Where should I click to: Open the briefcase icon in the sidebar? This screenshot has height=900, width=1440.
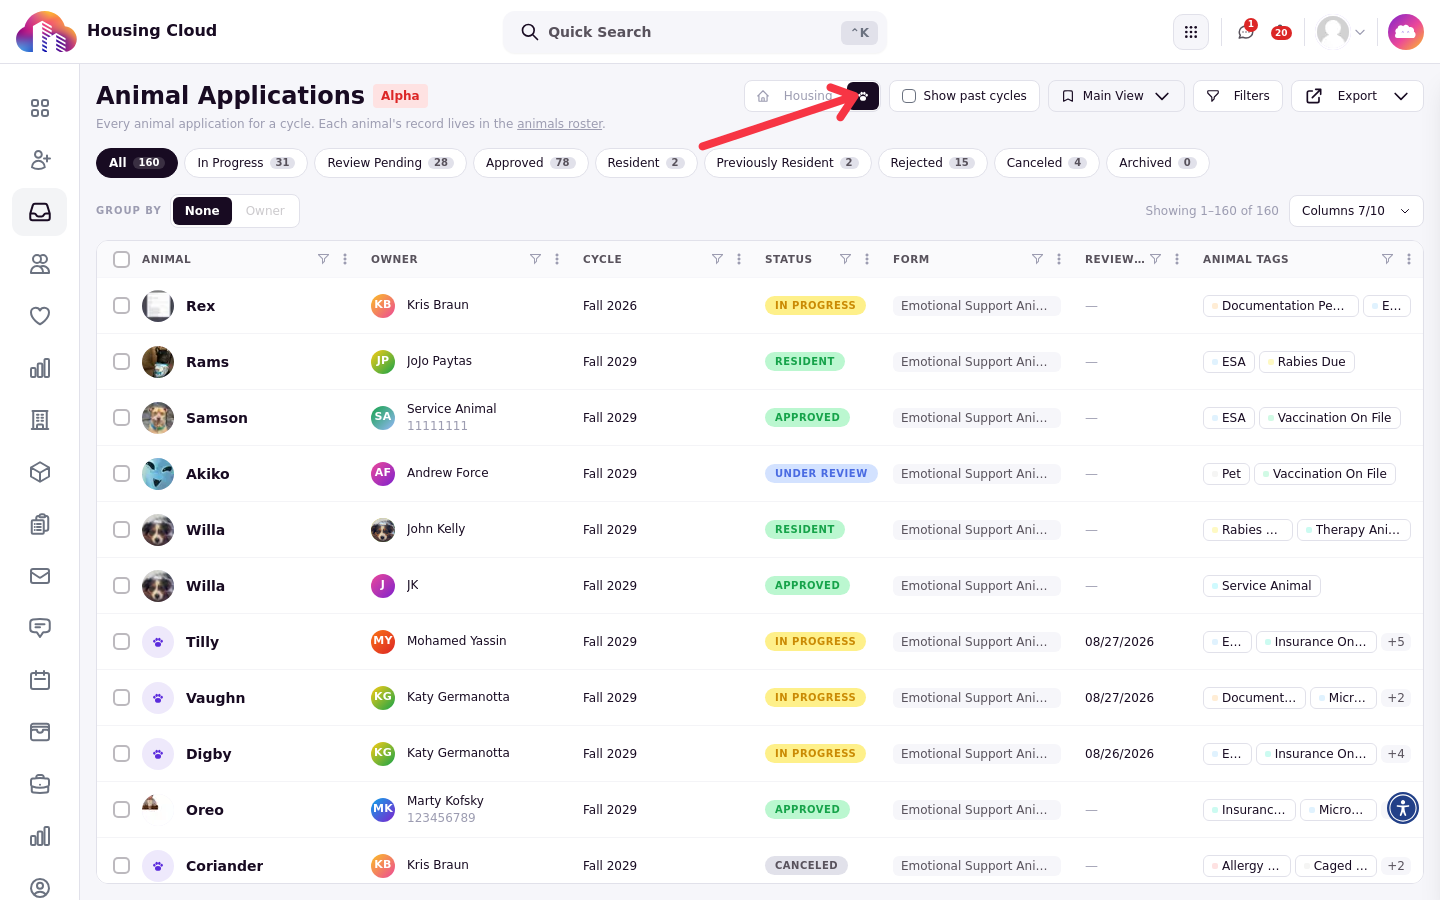point(40,784)
